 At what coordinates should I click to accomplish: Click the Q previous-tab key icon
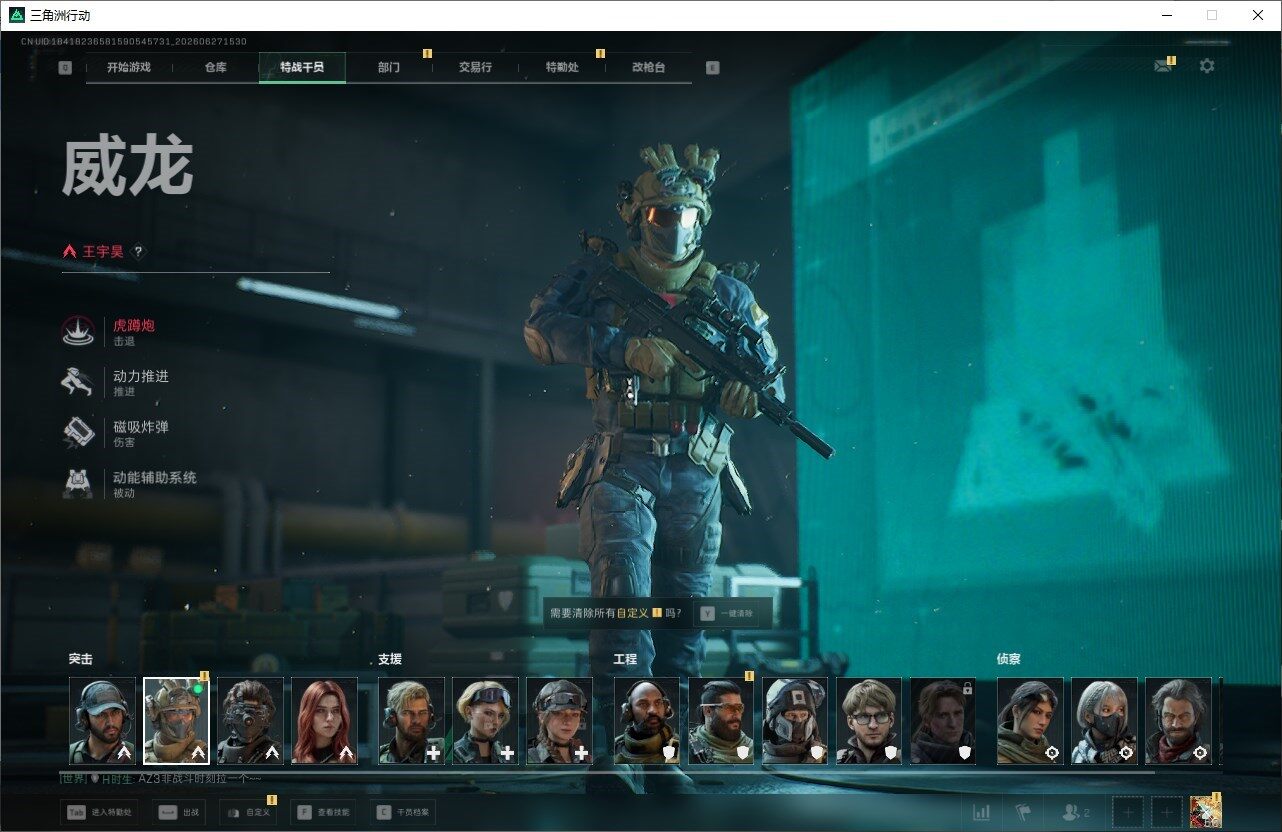coord(65,68)
